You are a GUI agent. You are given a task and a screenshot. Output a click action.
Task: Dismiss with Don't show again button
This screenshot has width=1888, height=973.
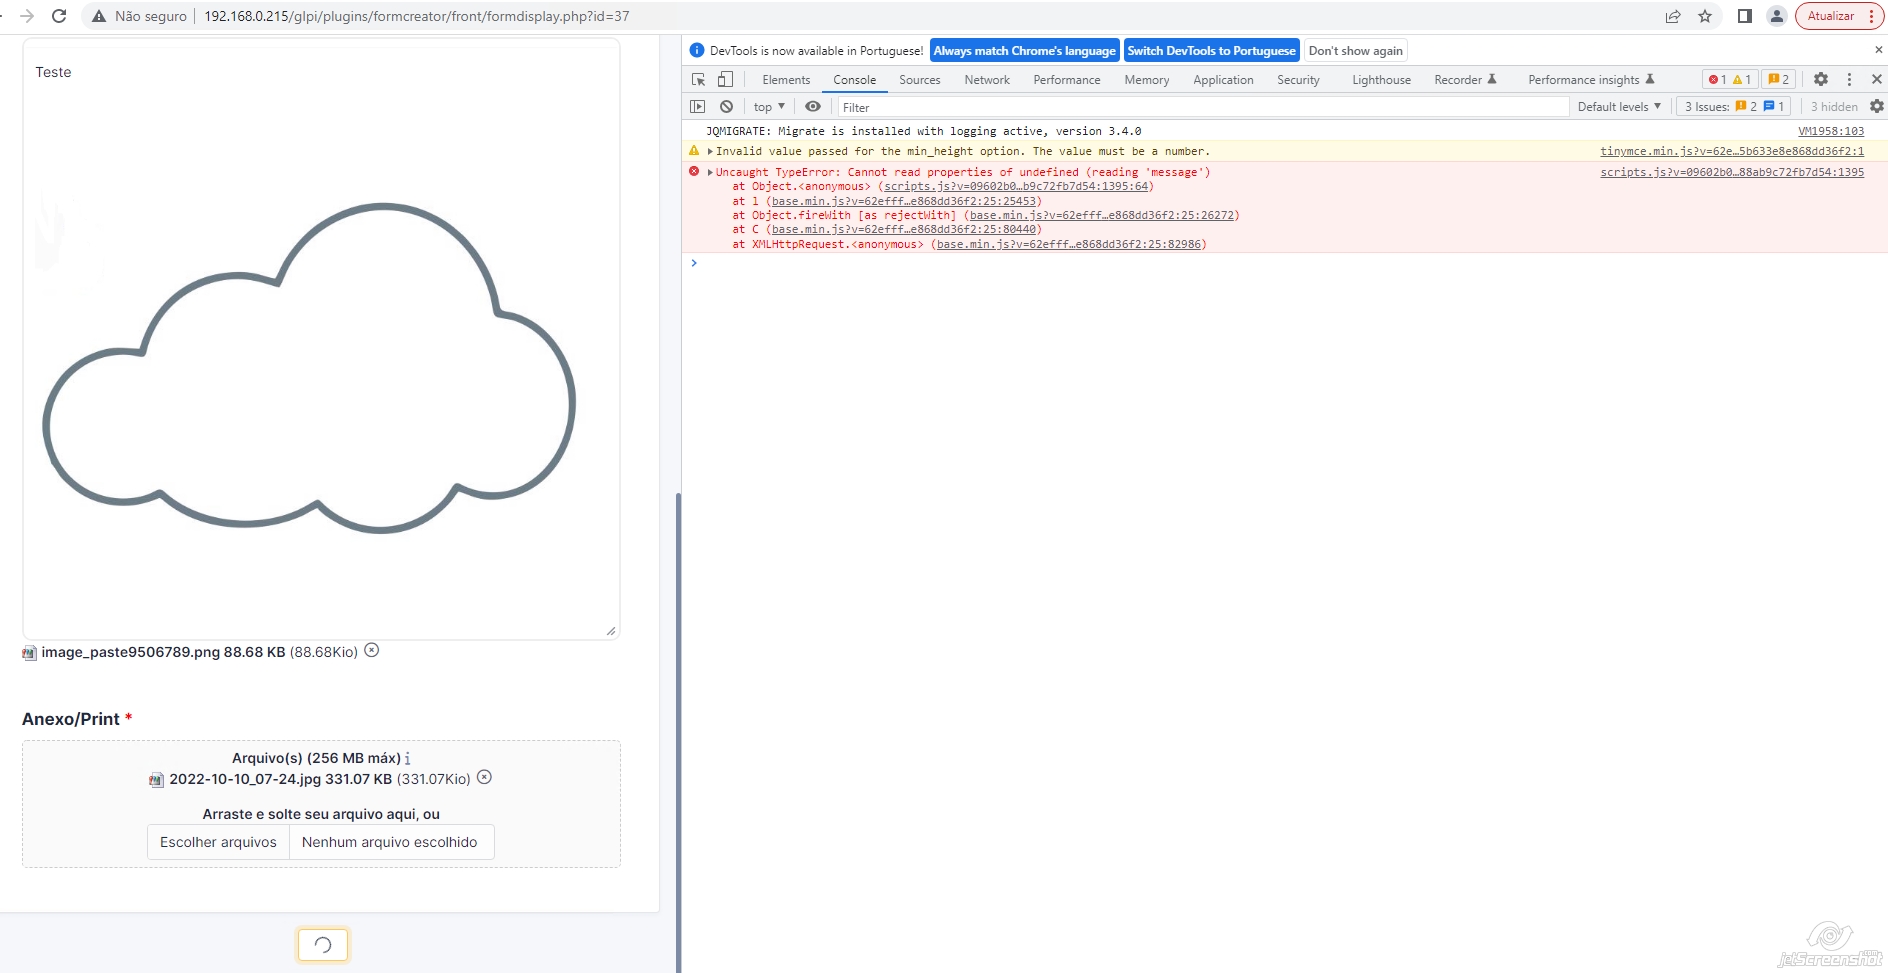(1355, 50)
